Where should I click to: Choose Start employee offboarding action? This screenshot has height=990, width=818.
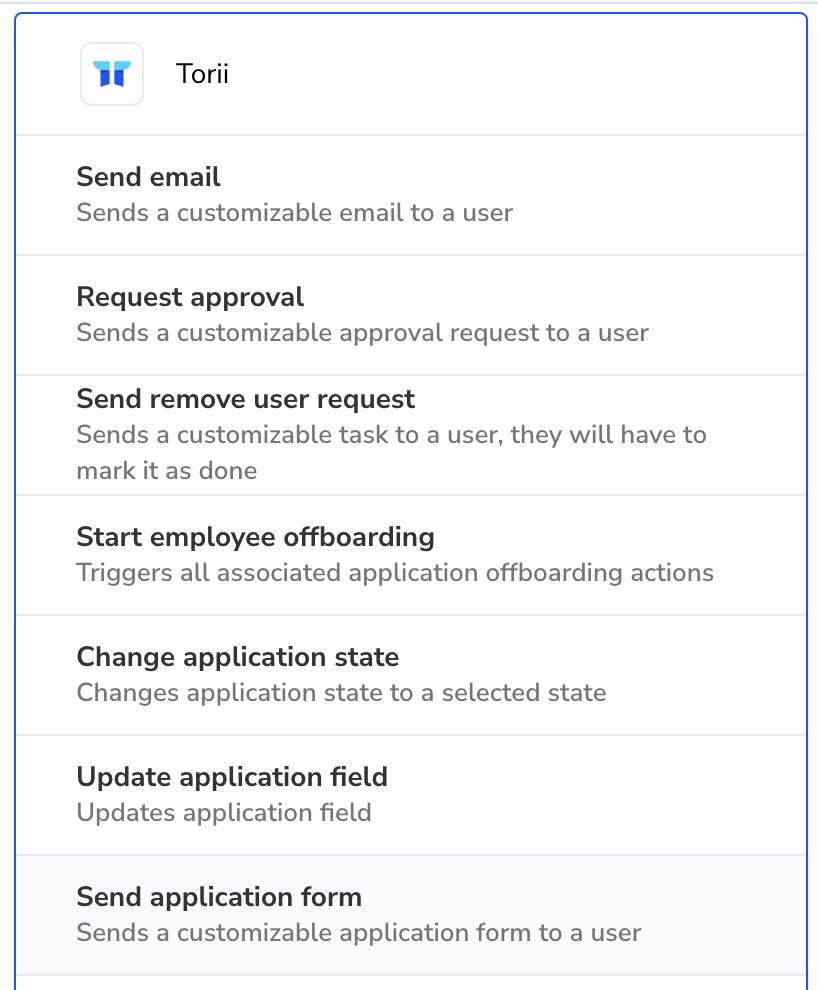point(411,555)
